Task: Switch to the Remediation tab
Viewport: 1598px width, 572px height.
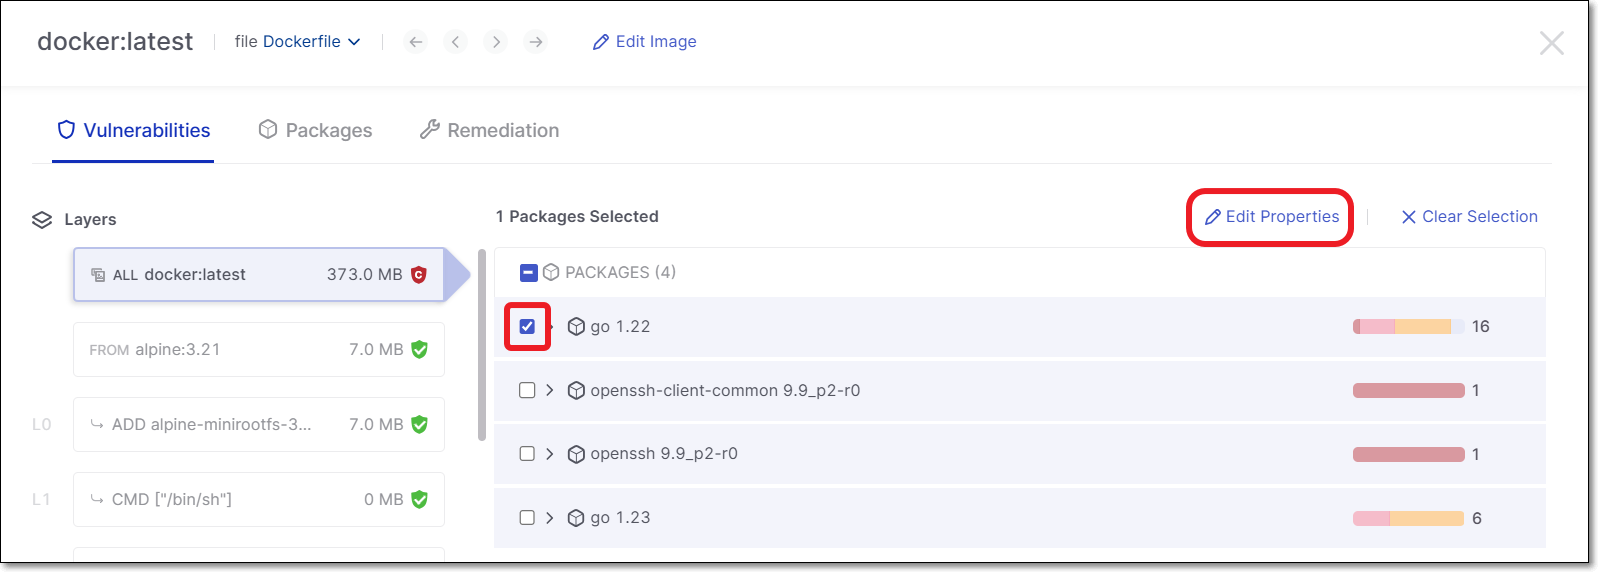Action: (x=489, y=131)
